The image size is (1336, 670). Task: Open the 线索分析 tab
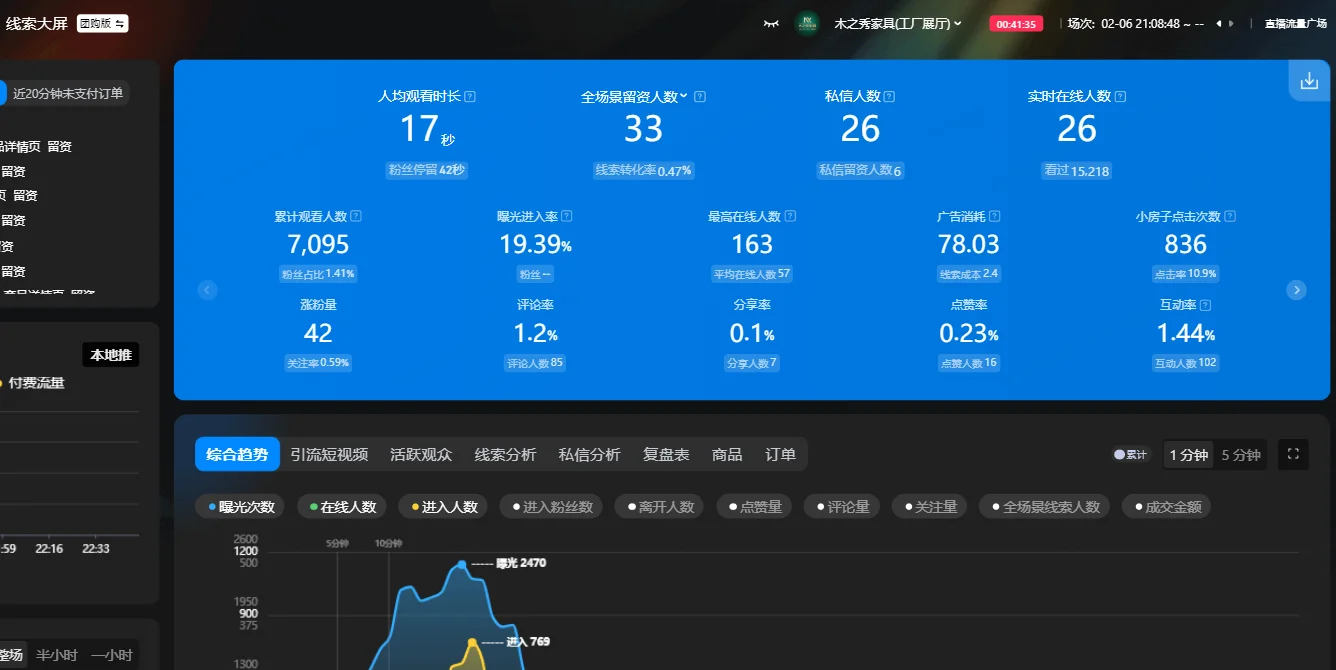[505, 454]
